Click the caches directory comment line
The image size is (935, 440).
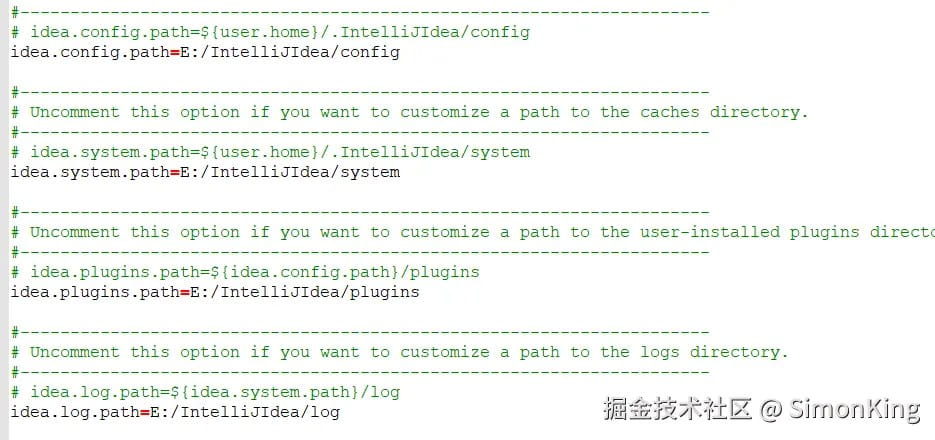coord(410,112)
